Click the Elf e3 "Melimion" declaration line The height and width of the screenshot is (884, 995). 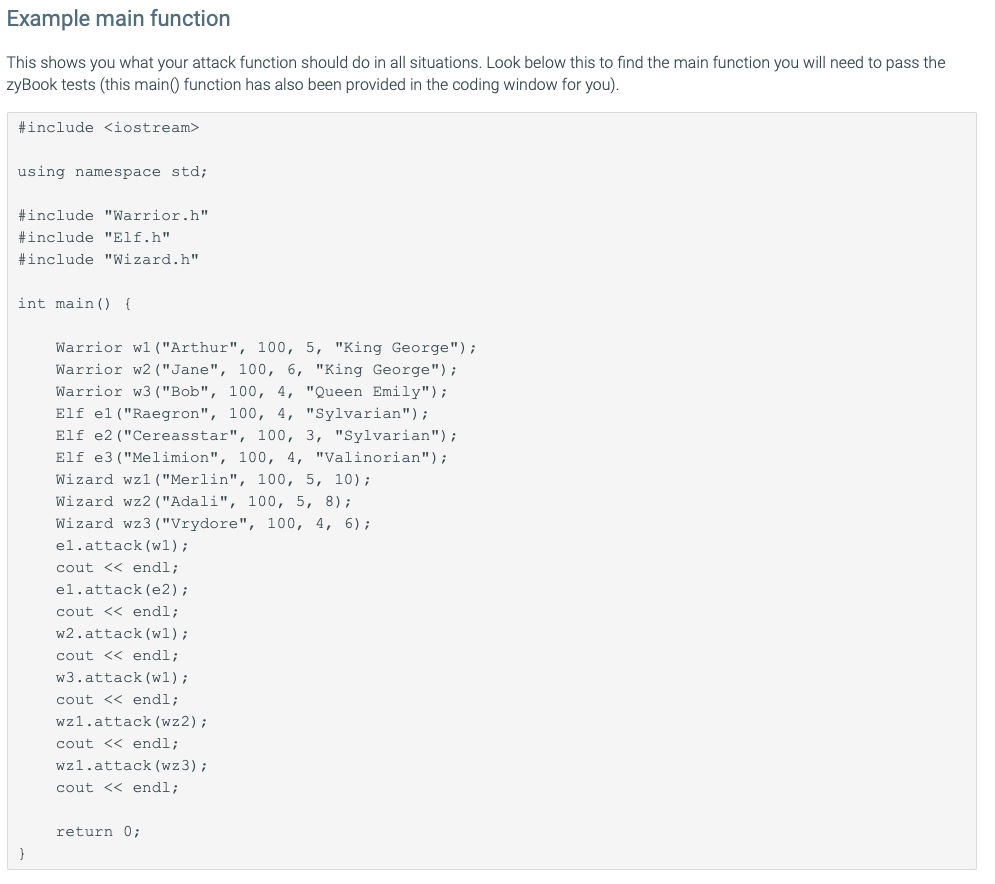[251, 458]
